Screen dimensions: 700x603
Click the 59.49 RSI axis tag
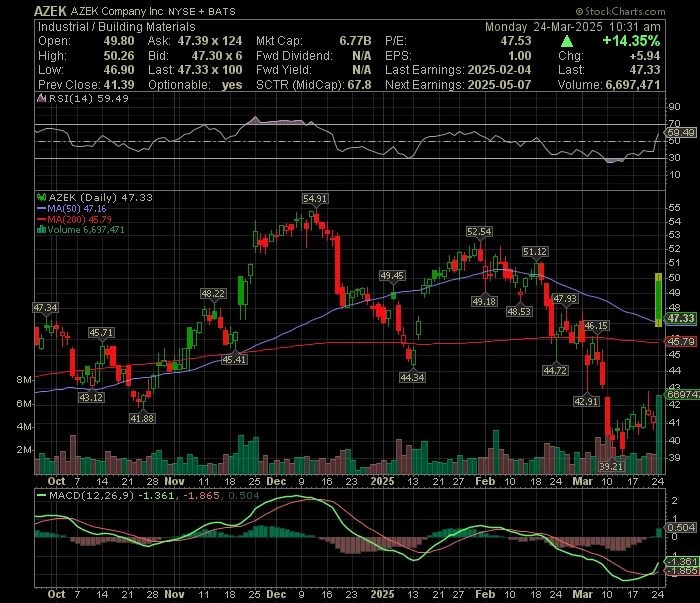click(x=681, y=133)
